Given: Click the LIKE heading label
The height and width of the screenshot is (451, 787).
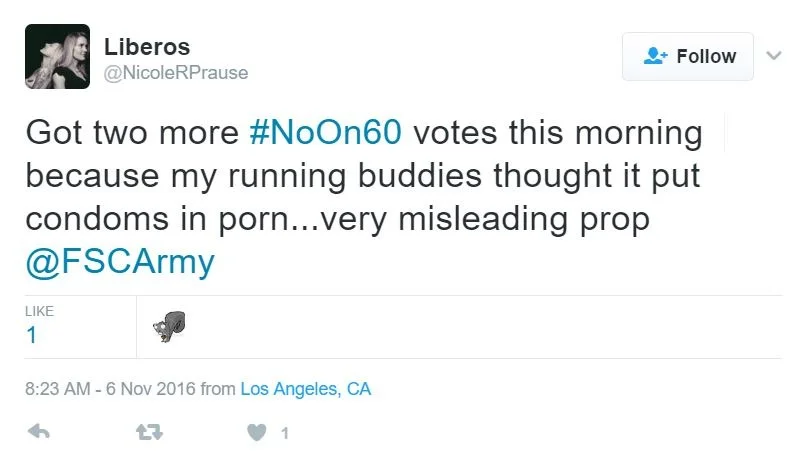Looking at the screenshot, I should [39, 312].
